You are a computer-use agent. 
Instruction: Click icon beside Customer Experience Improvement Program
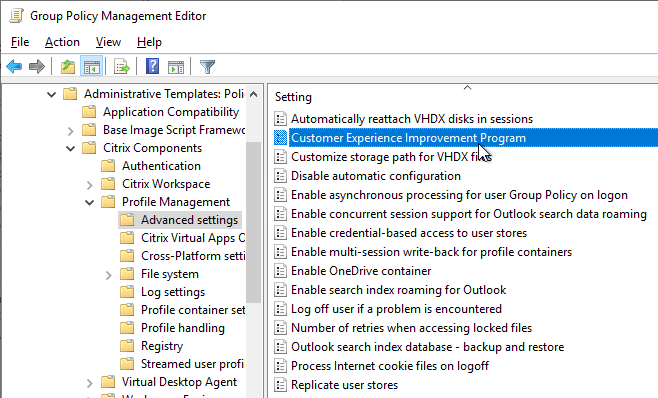coord(280,138)
